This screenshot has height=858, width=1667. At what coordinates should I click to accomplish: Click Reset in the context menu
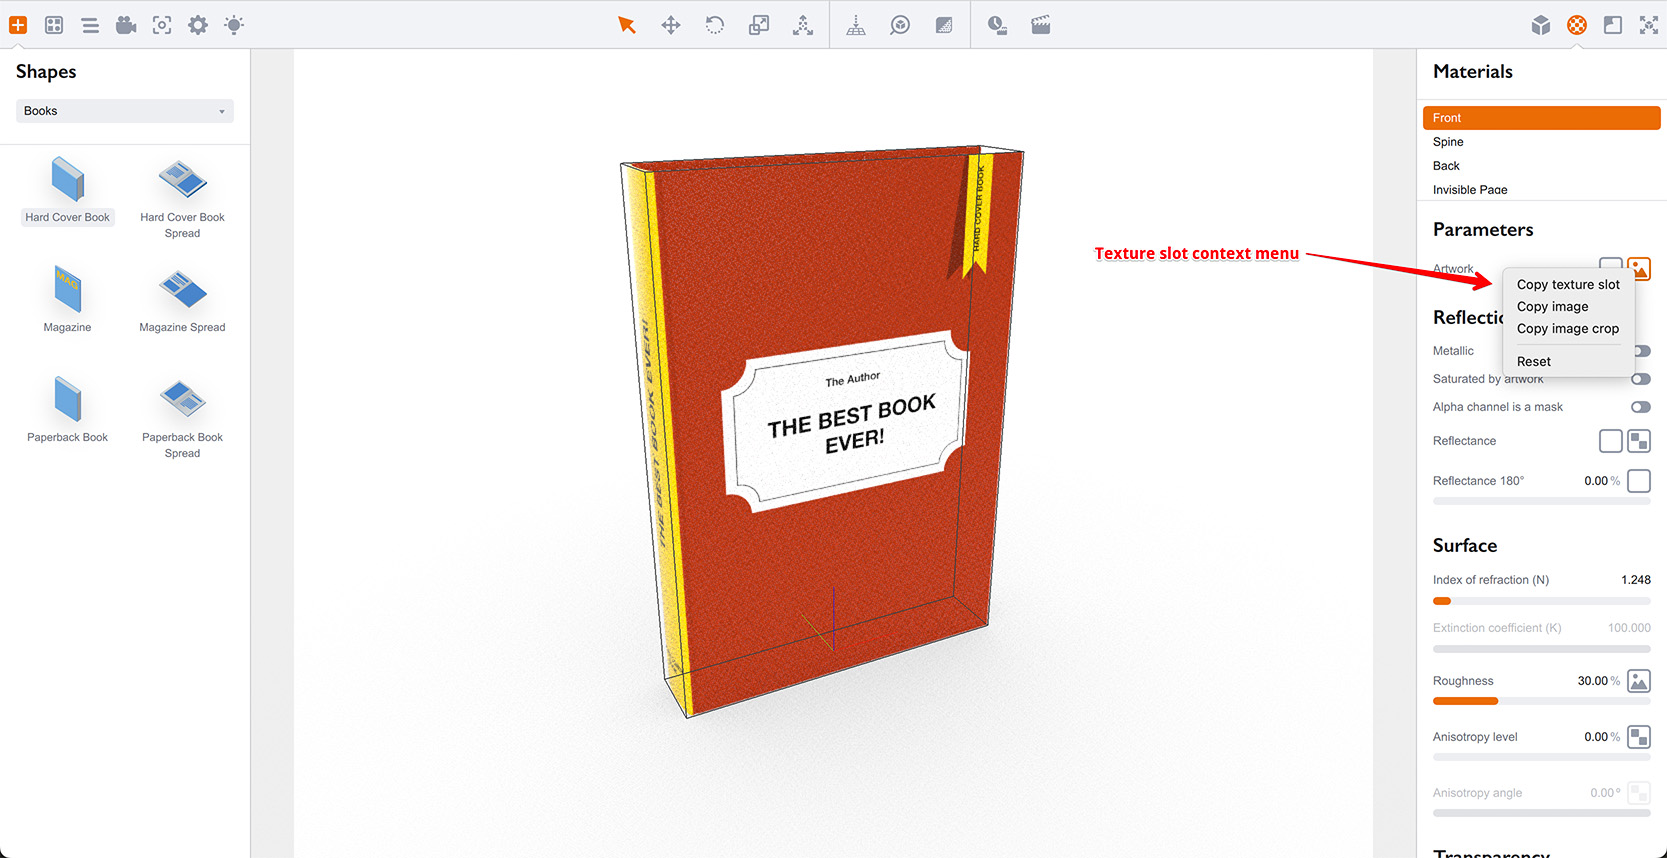coord(1534,362)
